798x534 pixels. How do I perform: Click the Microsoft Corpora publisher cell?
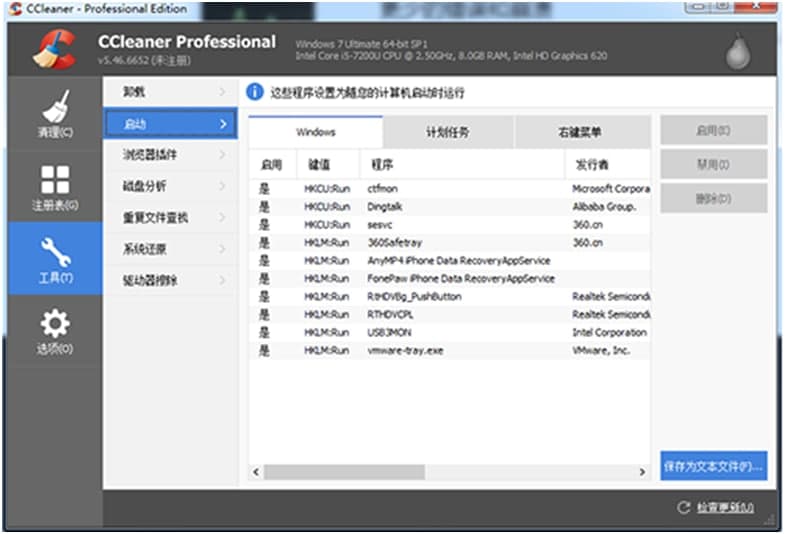tap(611, 188)
